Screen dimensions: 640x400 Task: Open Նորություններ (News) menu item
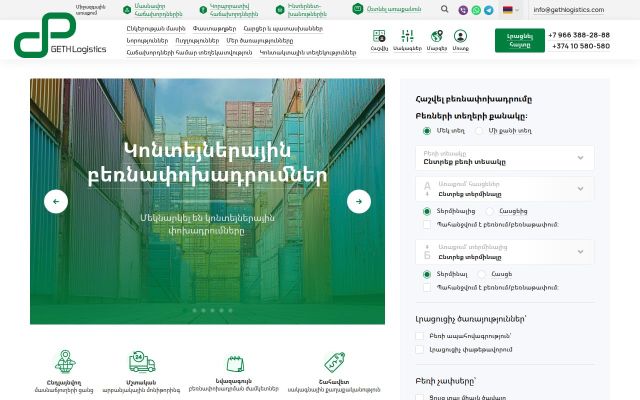point(147,41)
